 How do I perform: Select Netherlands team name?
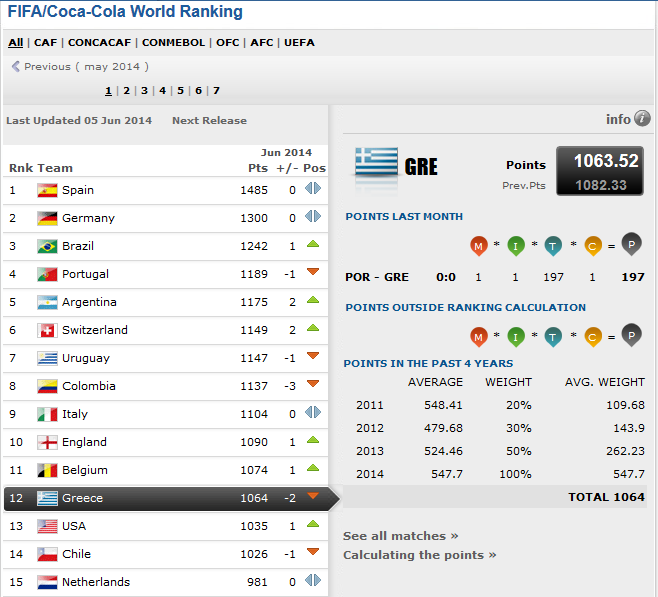96,582
